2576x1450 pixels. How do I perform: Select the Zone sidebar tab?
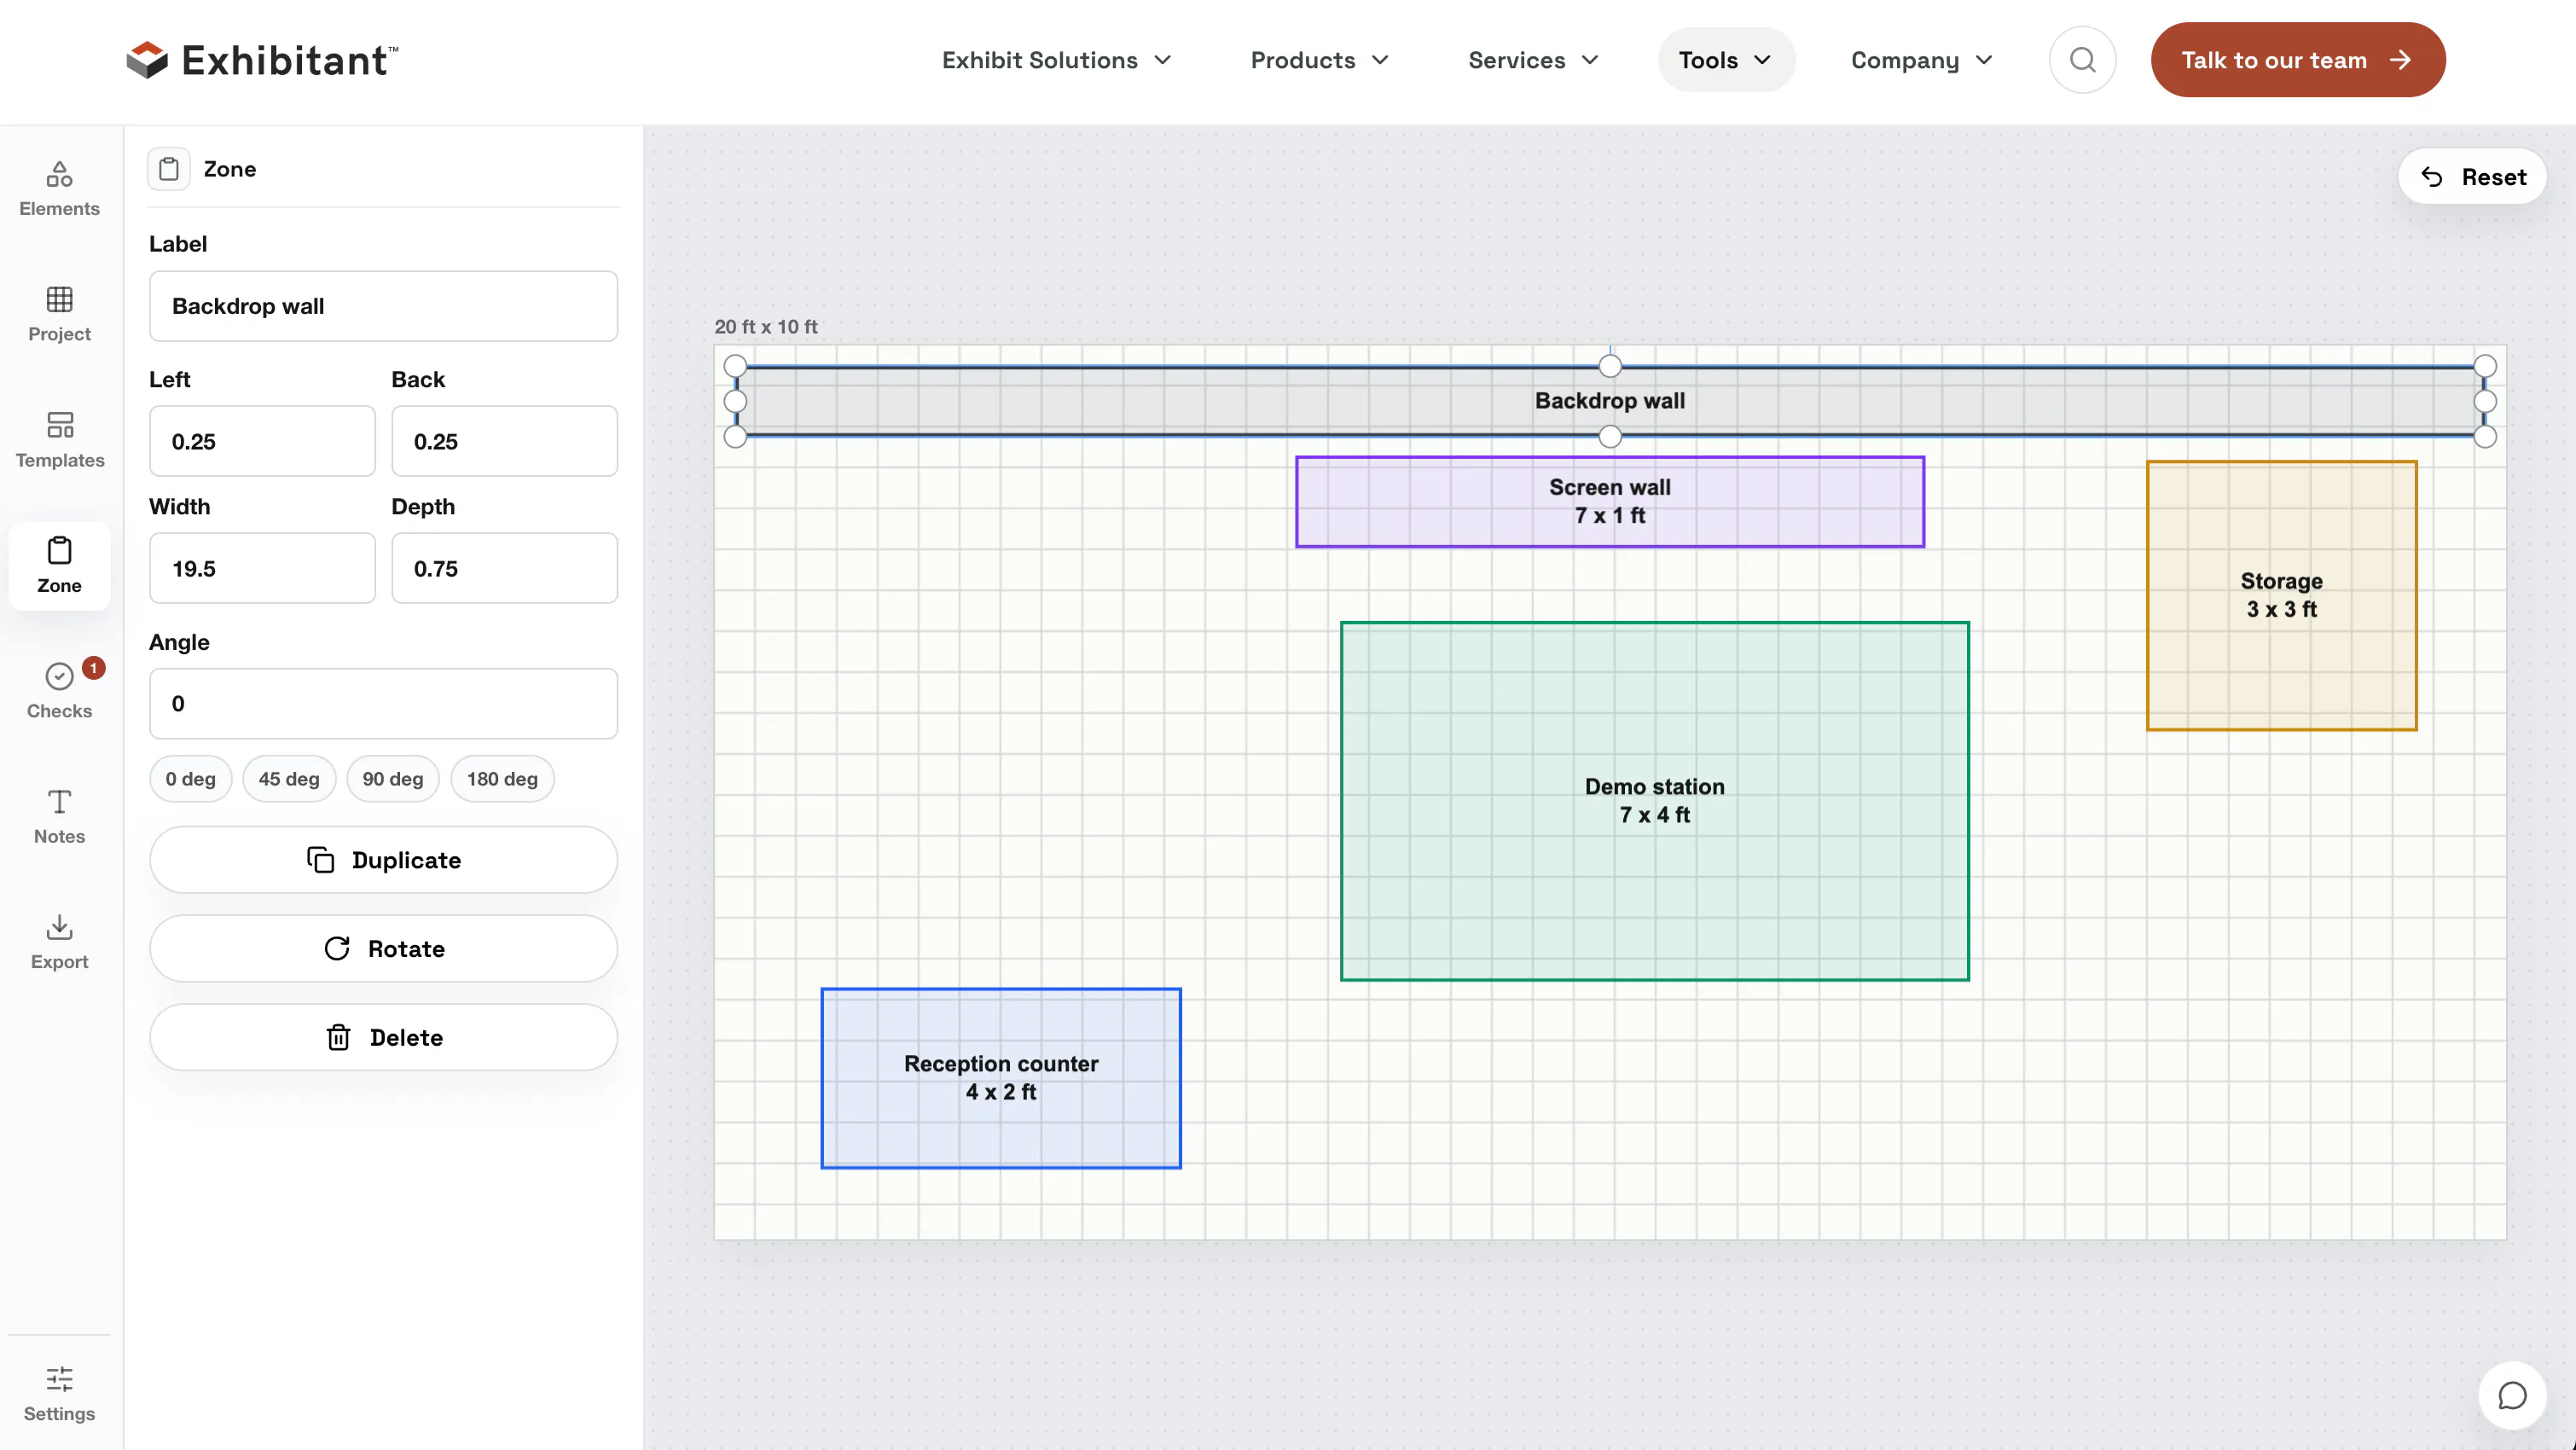pos(59,565)
